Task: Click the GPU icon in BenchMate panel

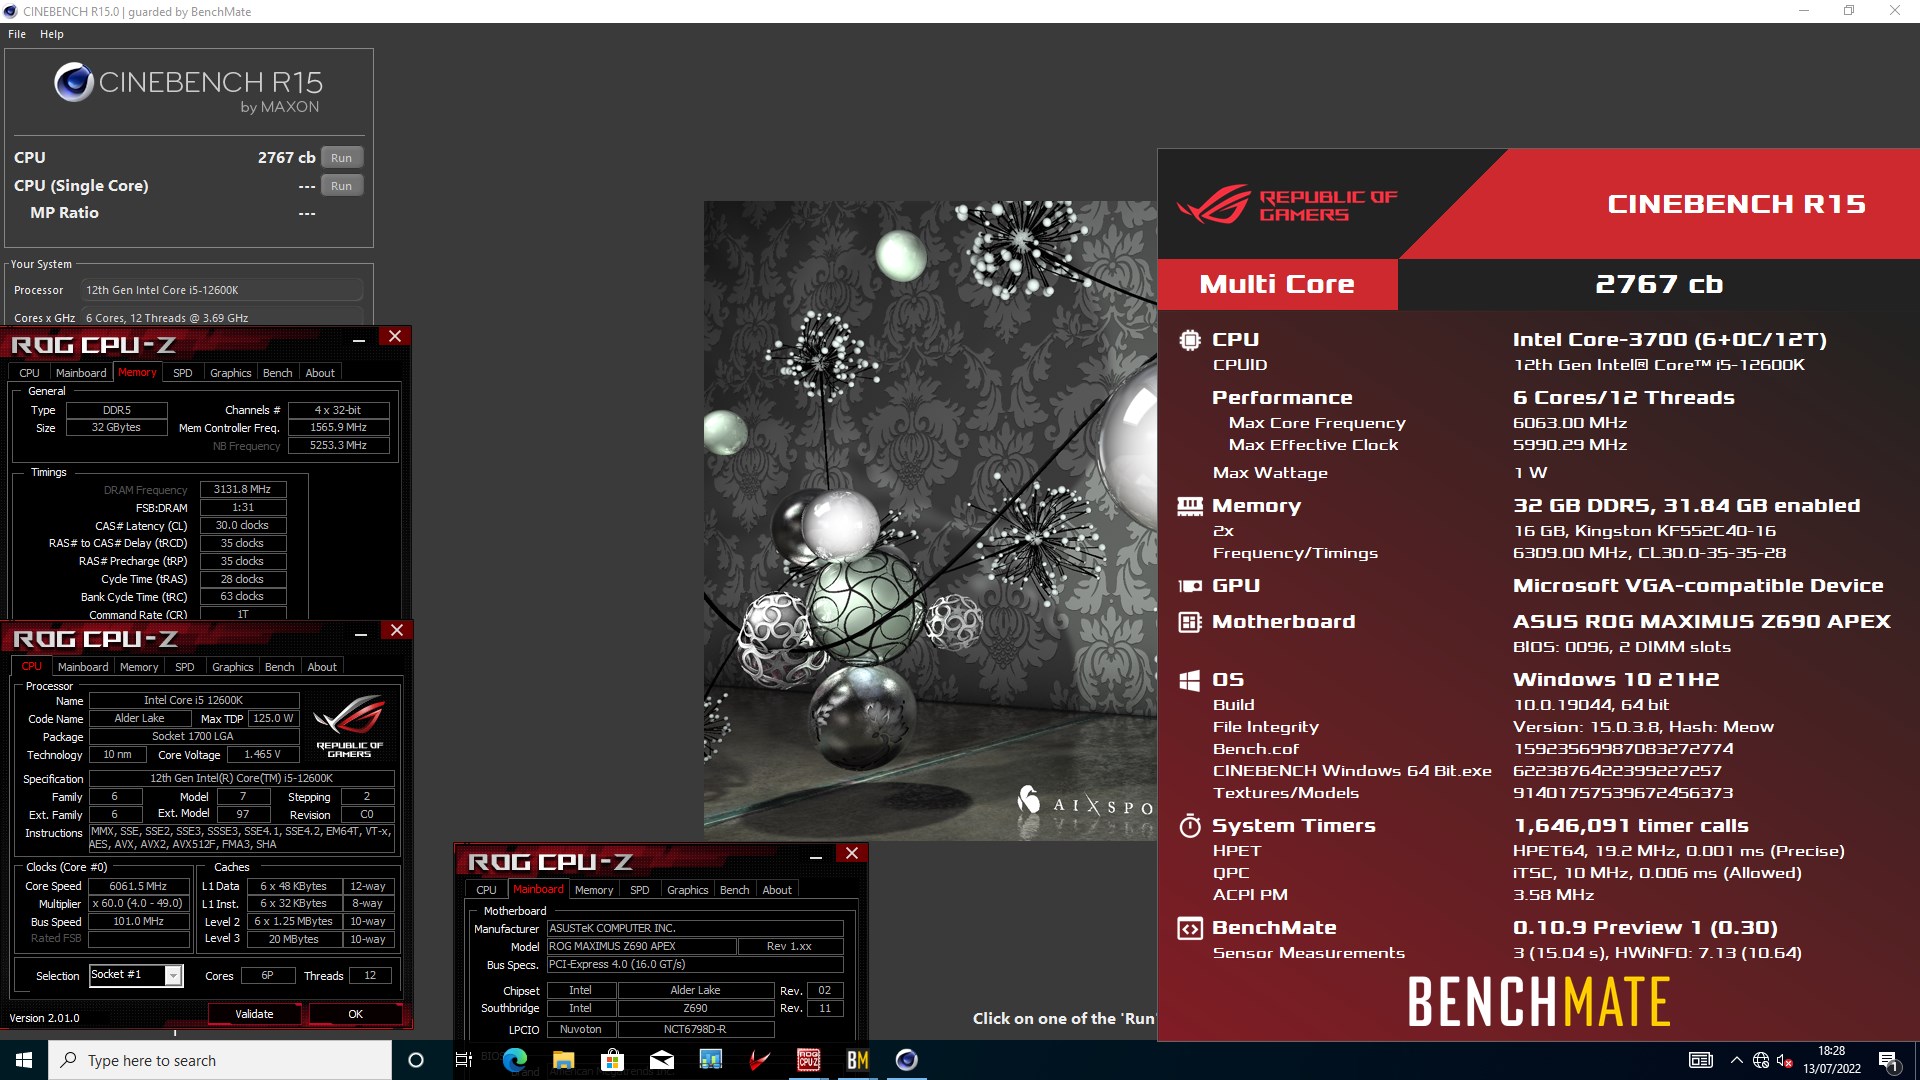Action: tap(1189, 586)
